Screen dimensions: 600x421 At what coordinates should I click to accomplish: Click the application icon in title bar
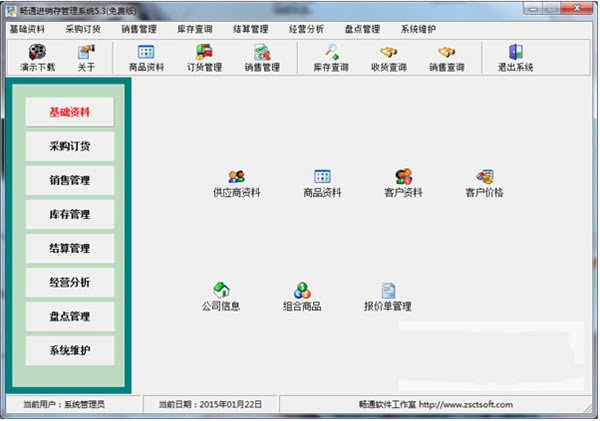11,11
